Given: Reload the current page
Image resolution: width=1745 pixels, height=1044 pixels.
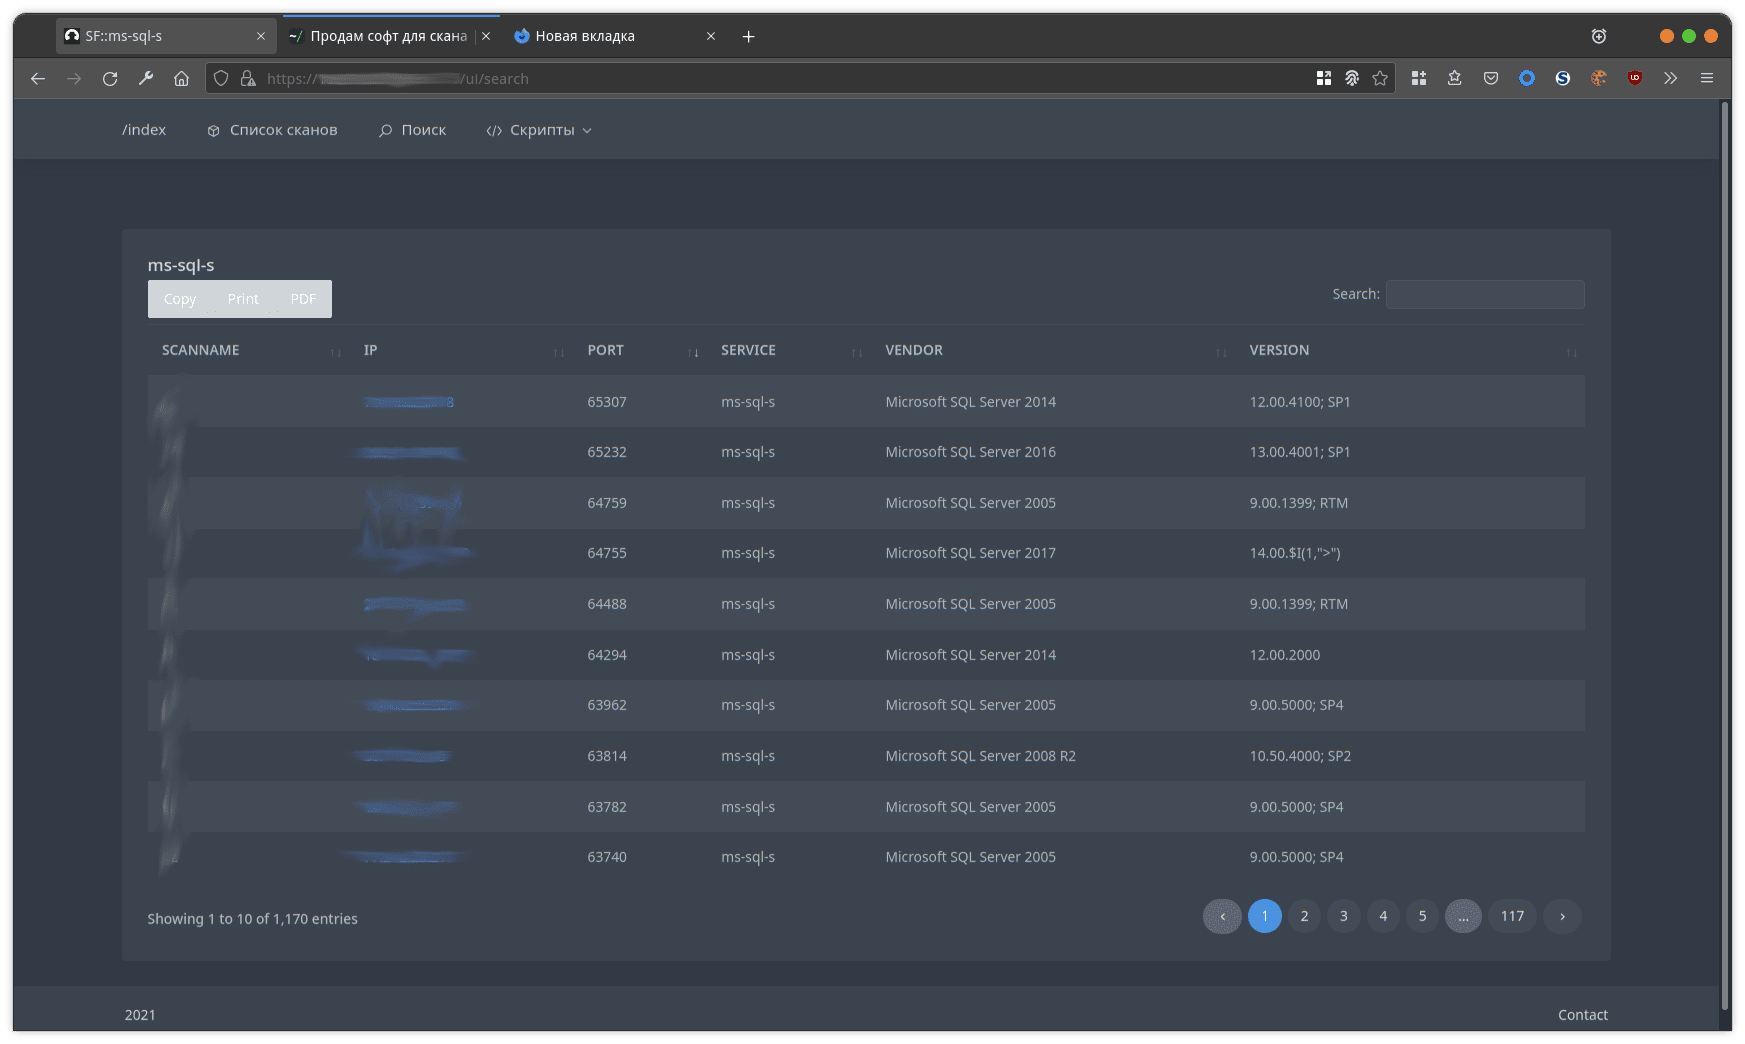Looking at the screenshot, I should [110, 78].
